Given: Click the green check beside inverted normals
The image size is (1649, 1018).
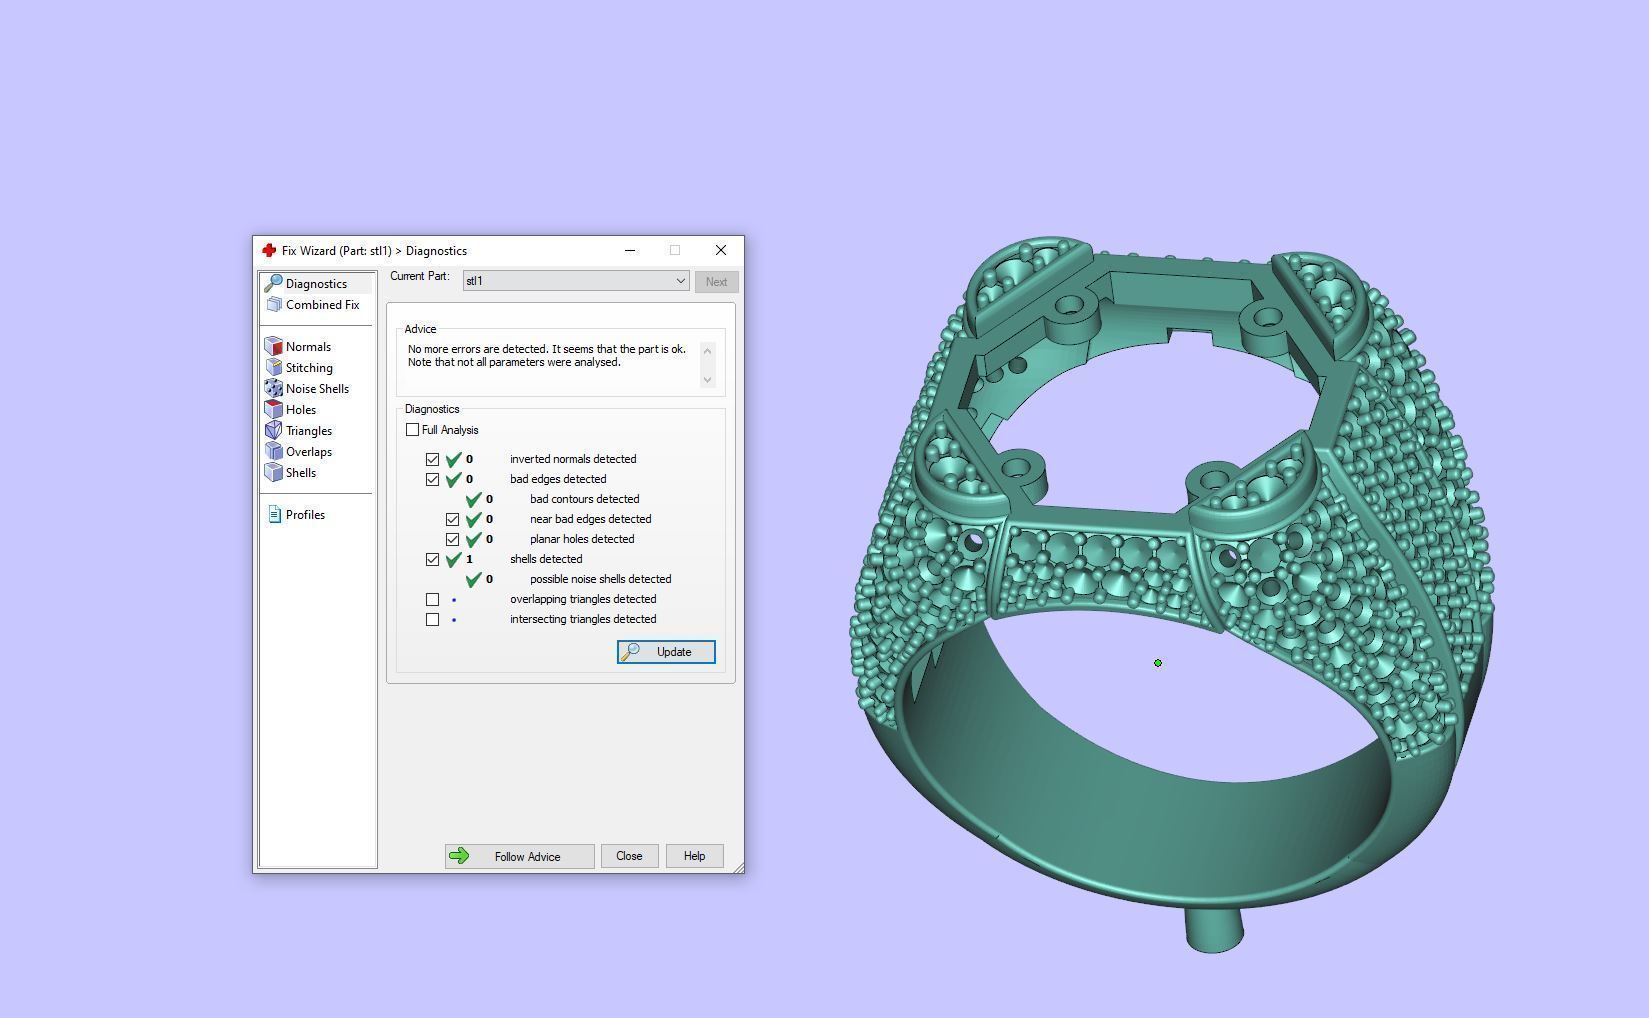Looking at the screenshot, I should (453, 459).
